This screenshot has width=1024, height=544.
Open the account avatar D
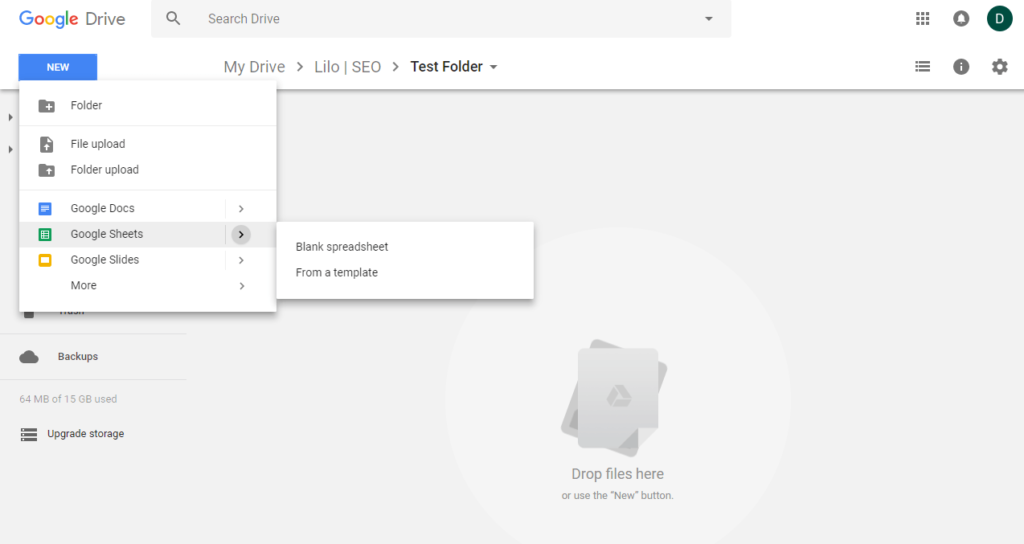[x=999, y=19]
